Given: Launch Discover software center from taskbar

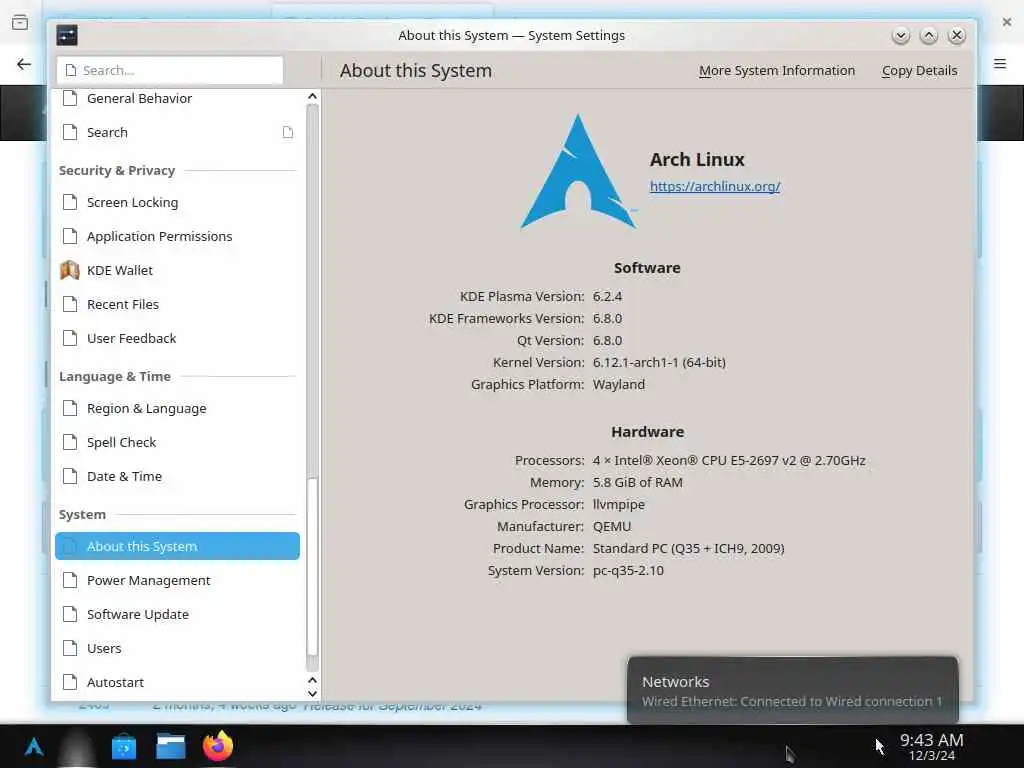Looking at the screenshot, I should pyautogui.click(x=123, y=746).
